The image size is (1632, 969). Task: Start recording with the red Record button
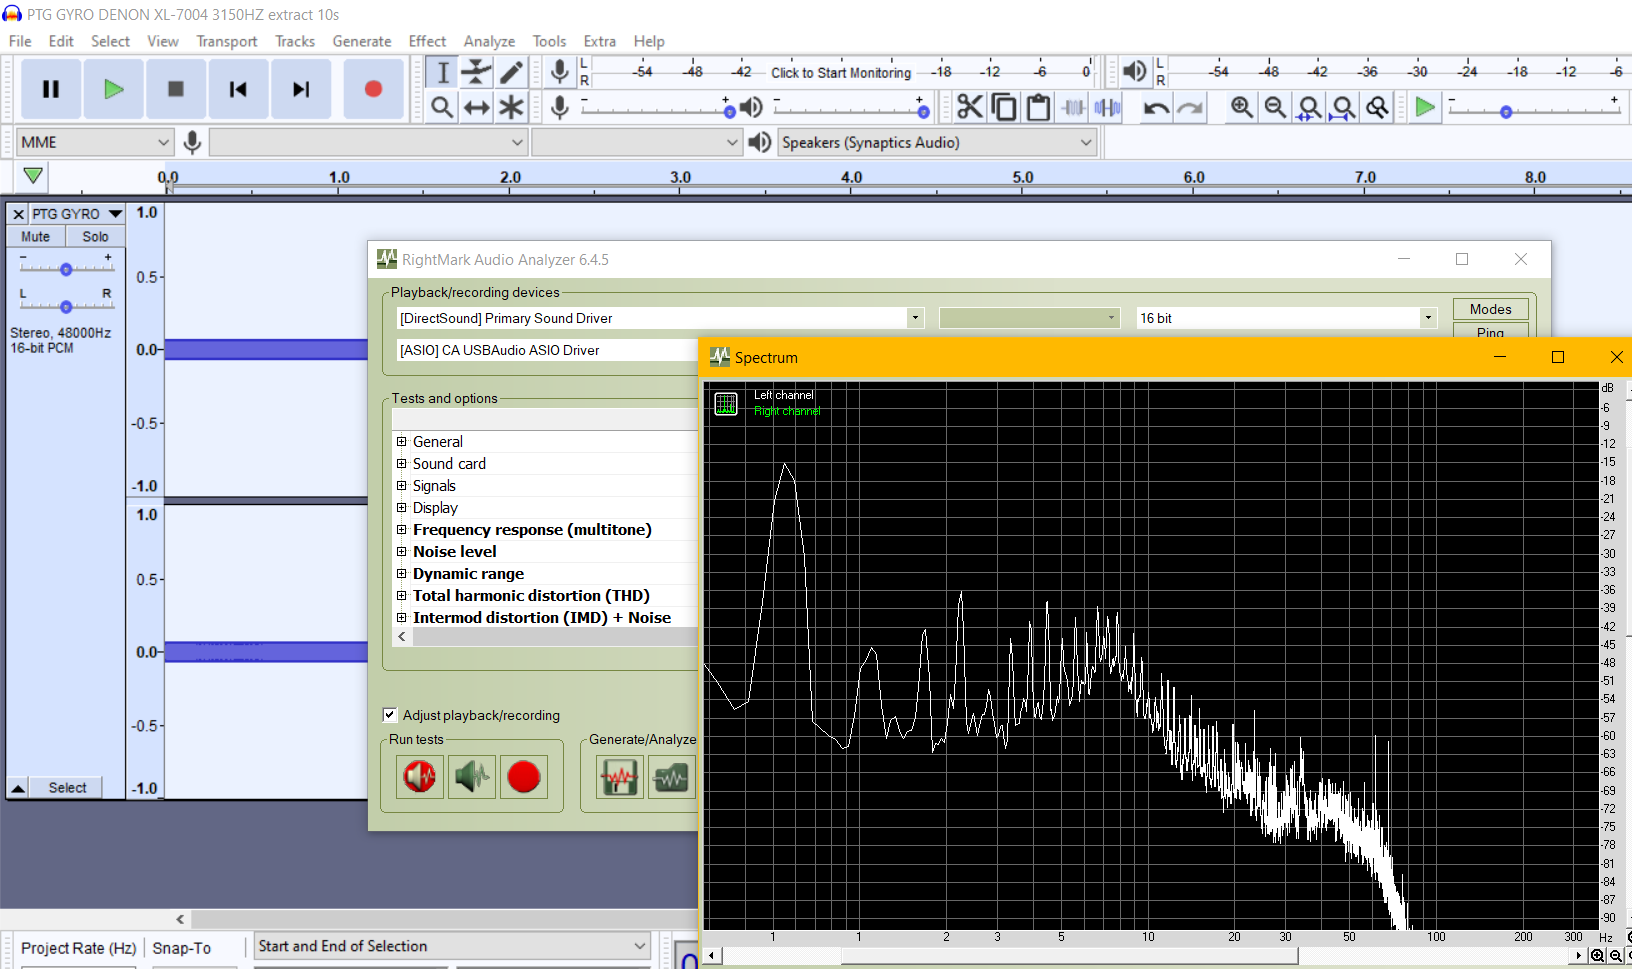point(373,89)
